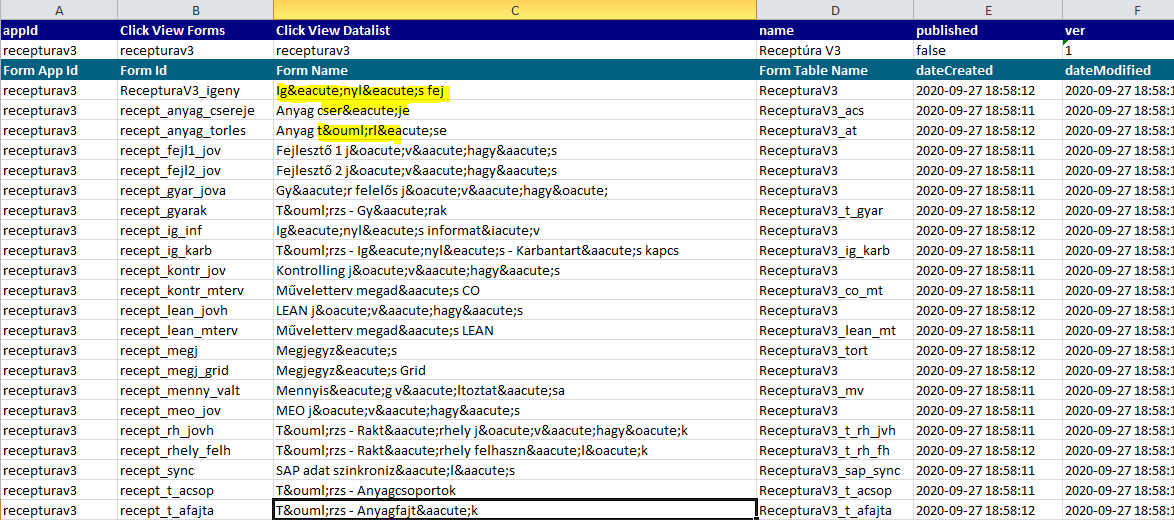Select the 'ReceptuaV3_ig_karb' table name cell

pos(834,250)
